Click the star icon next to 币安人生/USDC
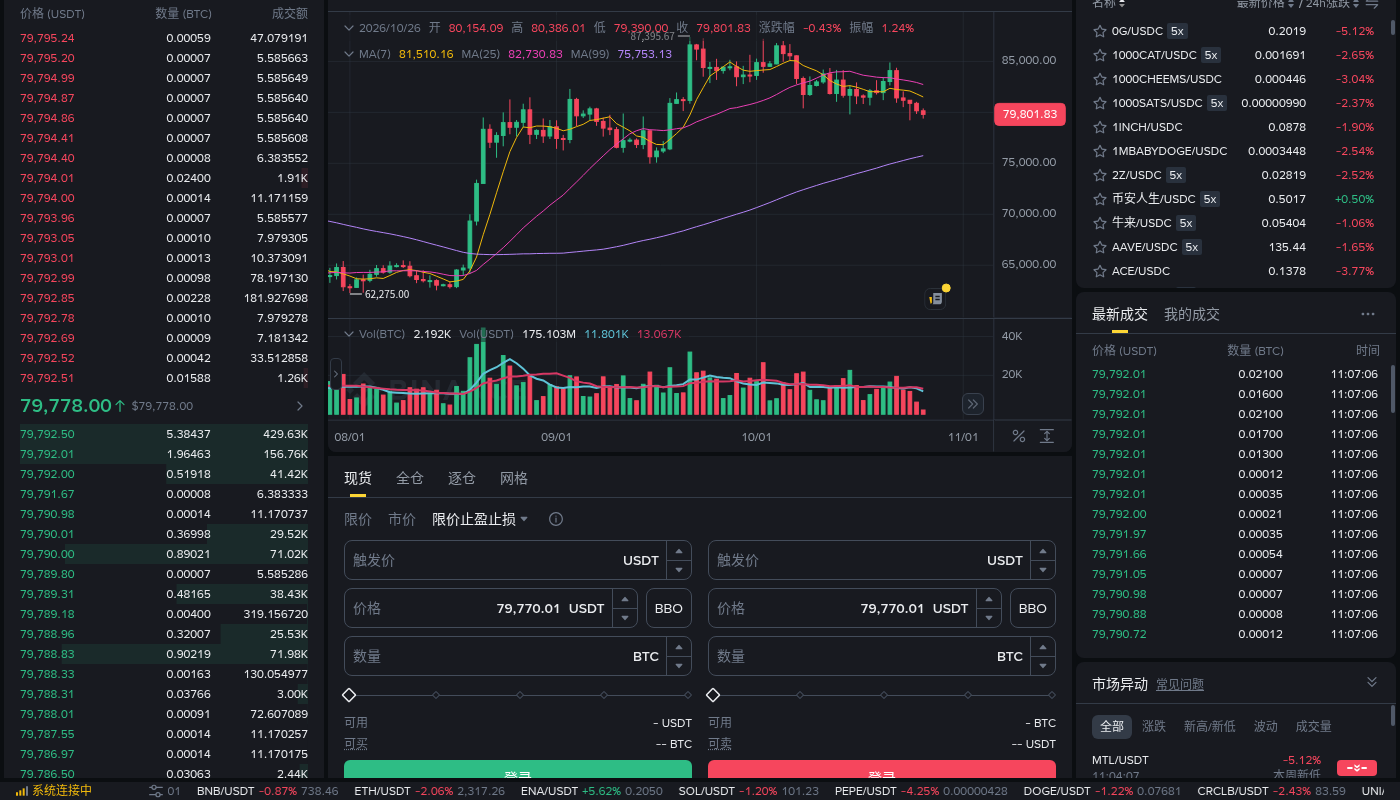Screen dimensions: 1400x800 click(1099, 199)
